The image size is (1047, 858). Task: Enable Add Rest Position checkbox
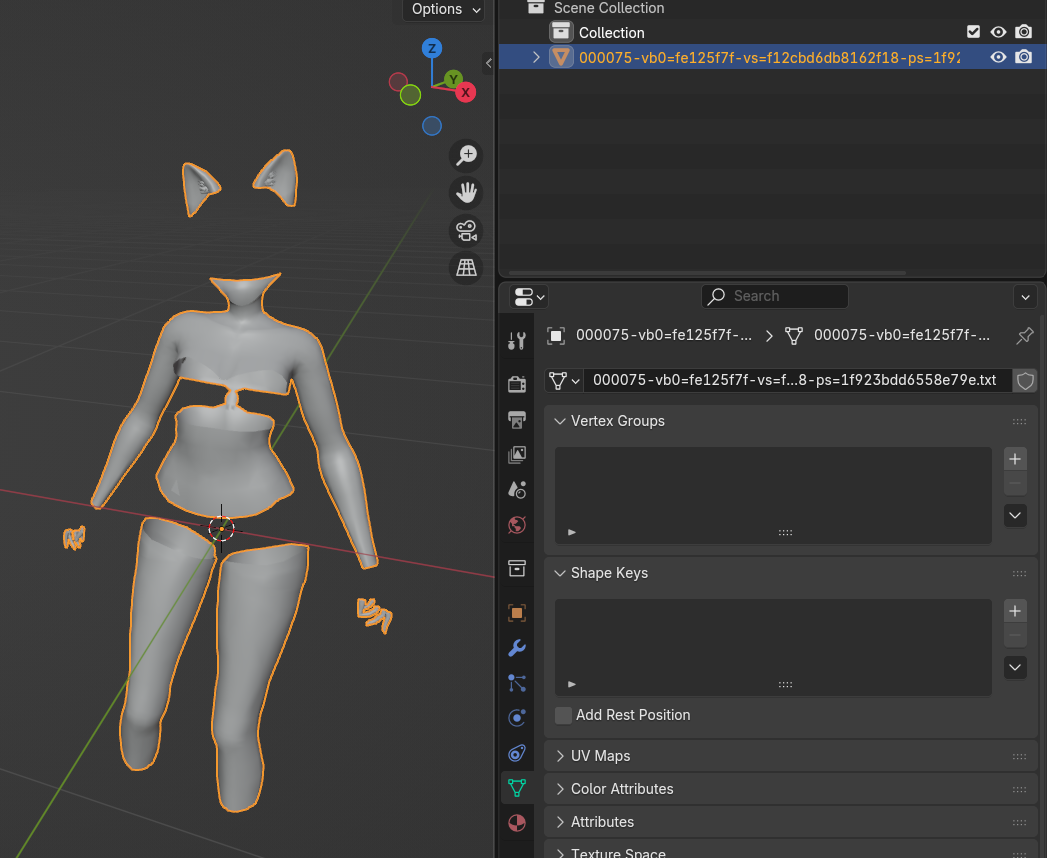tap(564, 715)
